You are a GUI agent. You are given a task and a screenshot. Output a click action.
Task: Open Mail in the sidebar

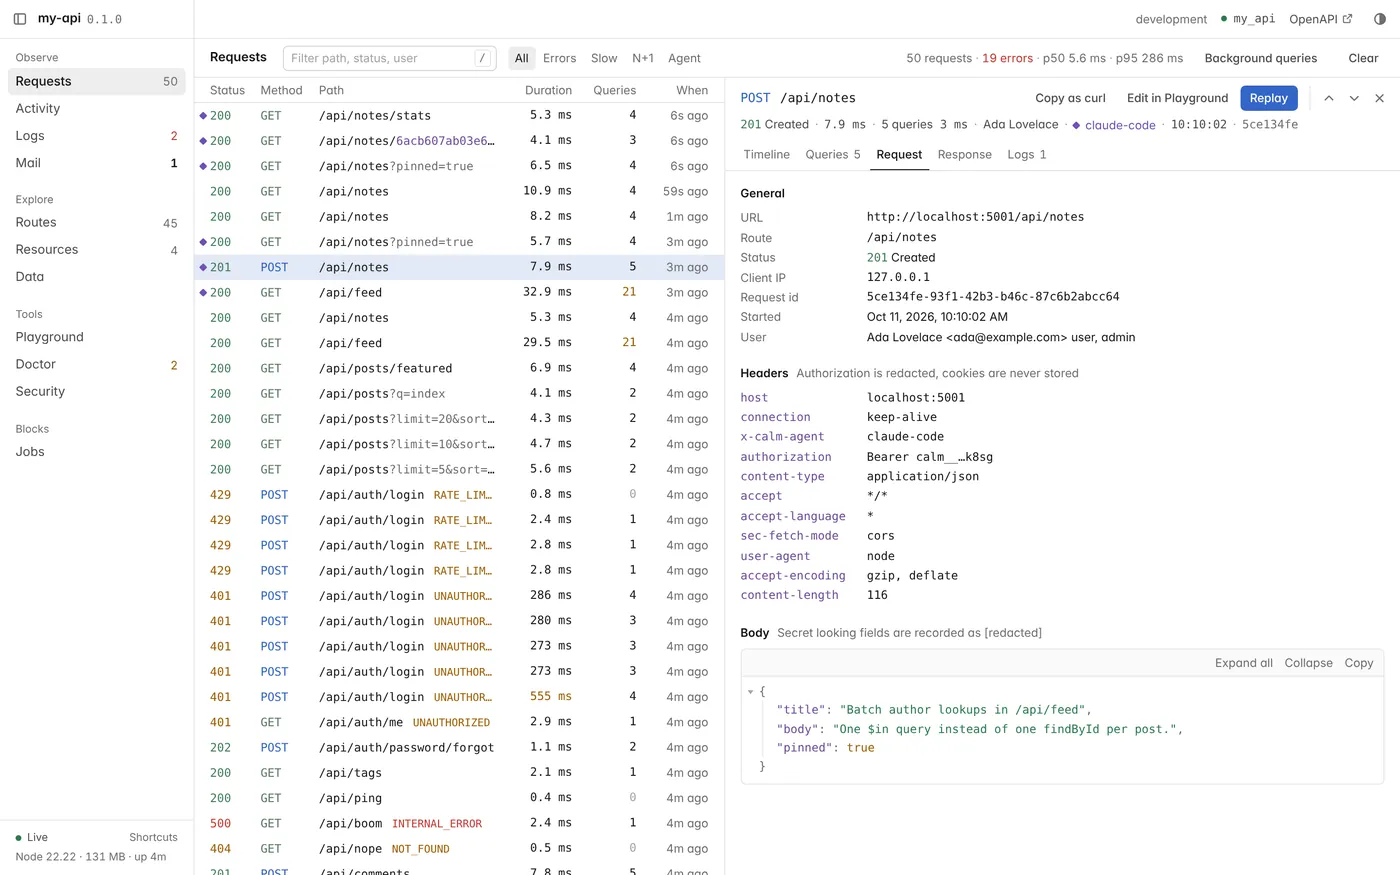click(97, 162)
